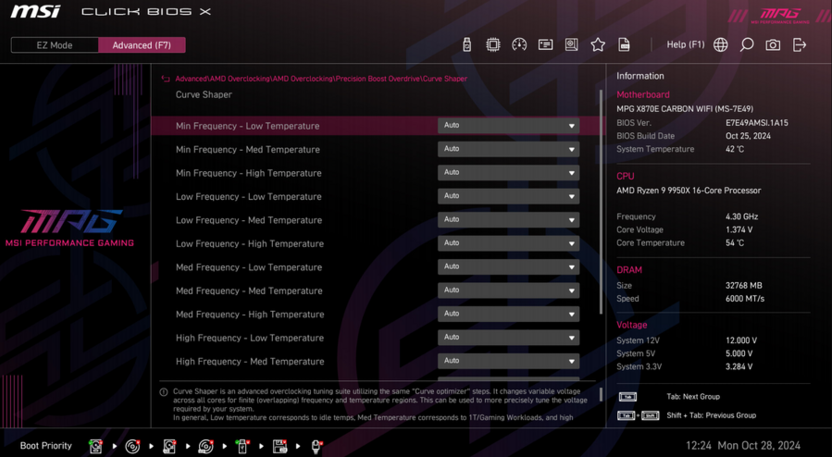Select the USB optical disc boot device icon
This screenshot has height=457, width=832.
pyautogui.click(x=206, y=446)
